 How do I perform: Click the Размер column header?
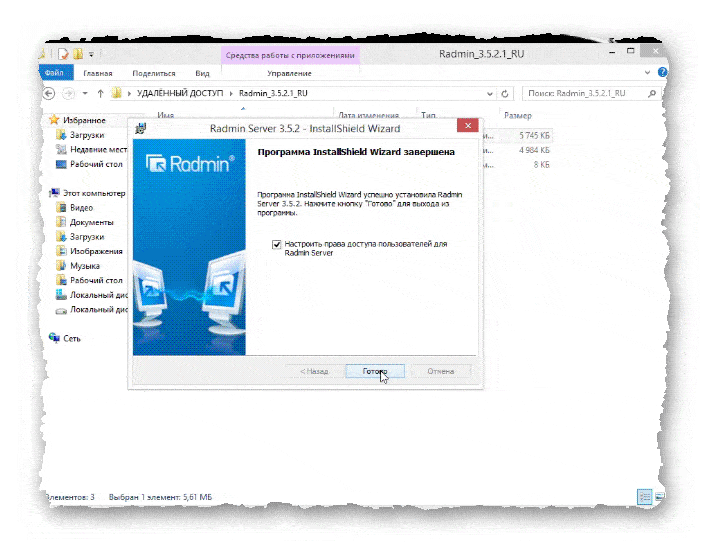[518, 115]
